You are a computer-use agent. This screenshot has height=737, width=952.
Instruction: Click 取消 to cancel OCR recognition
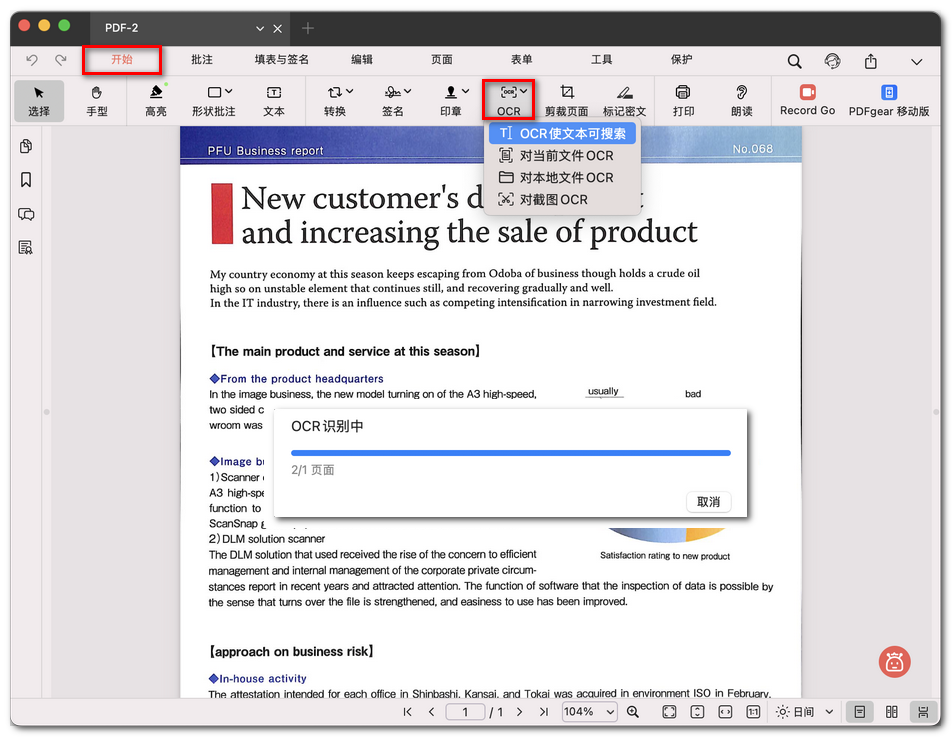(x=708, y=502)
